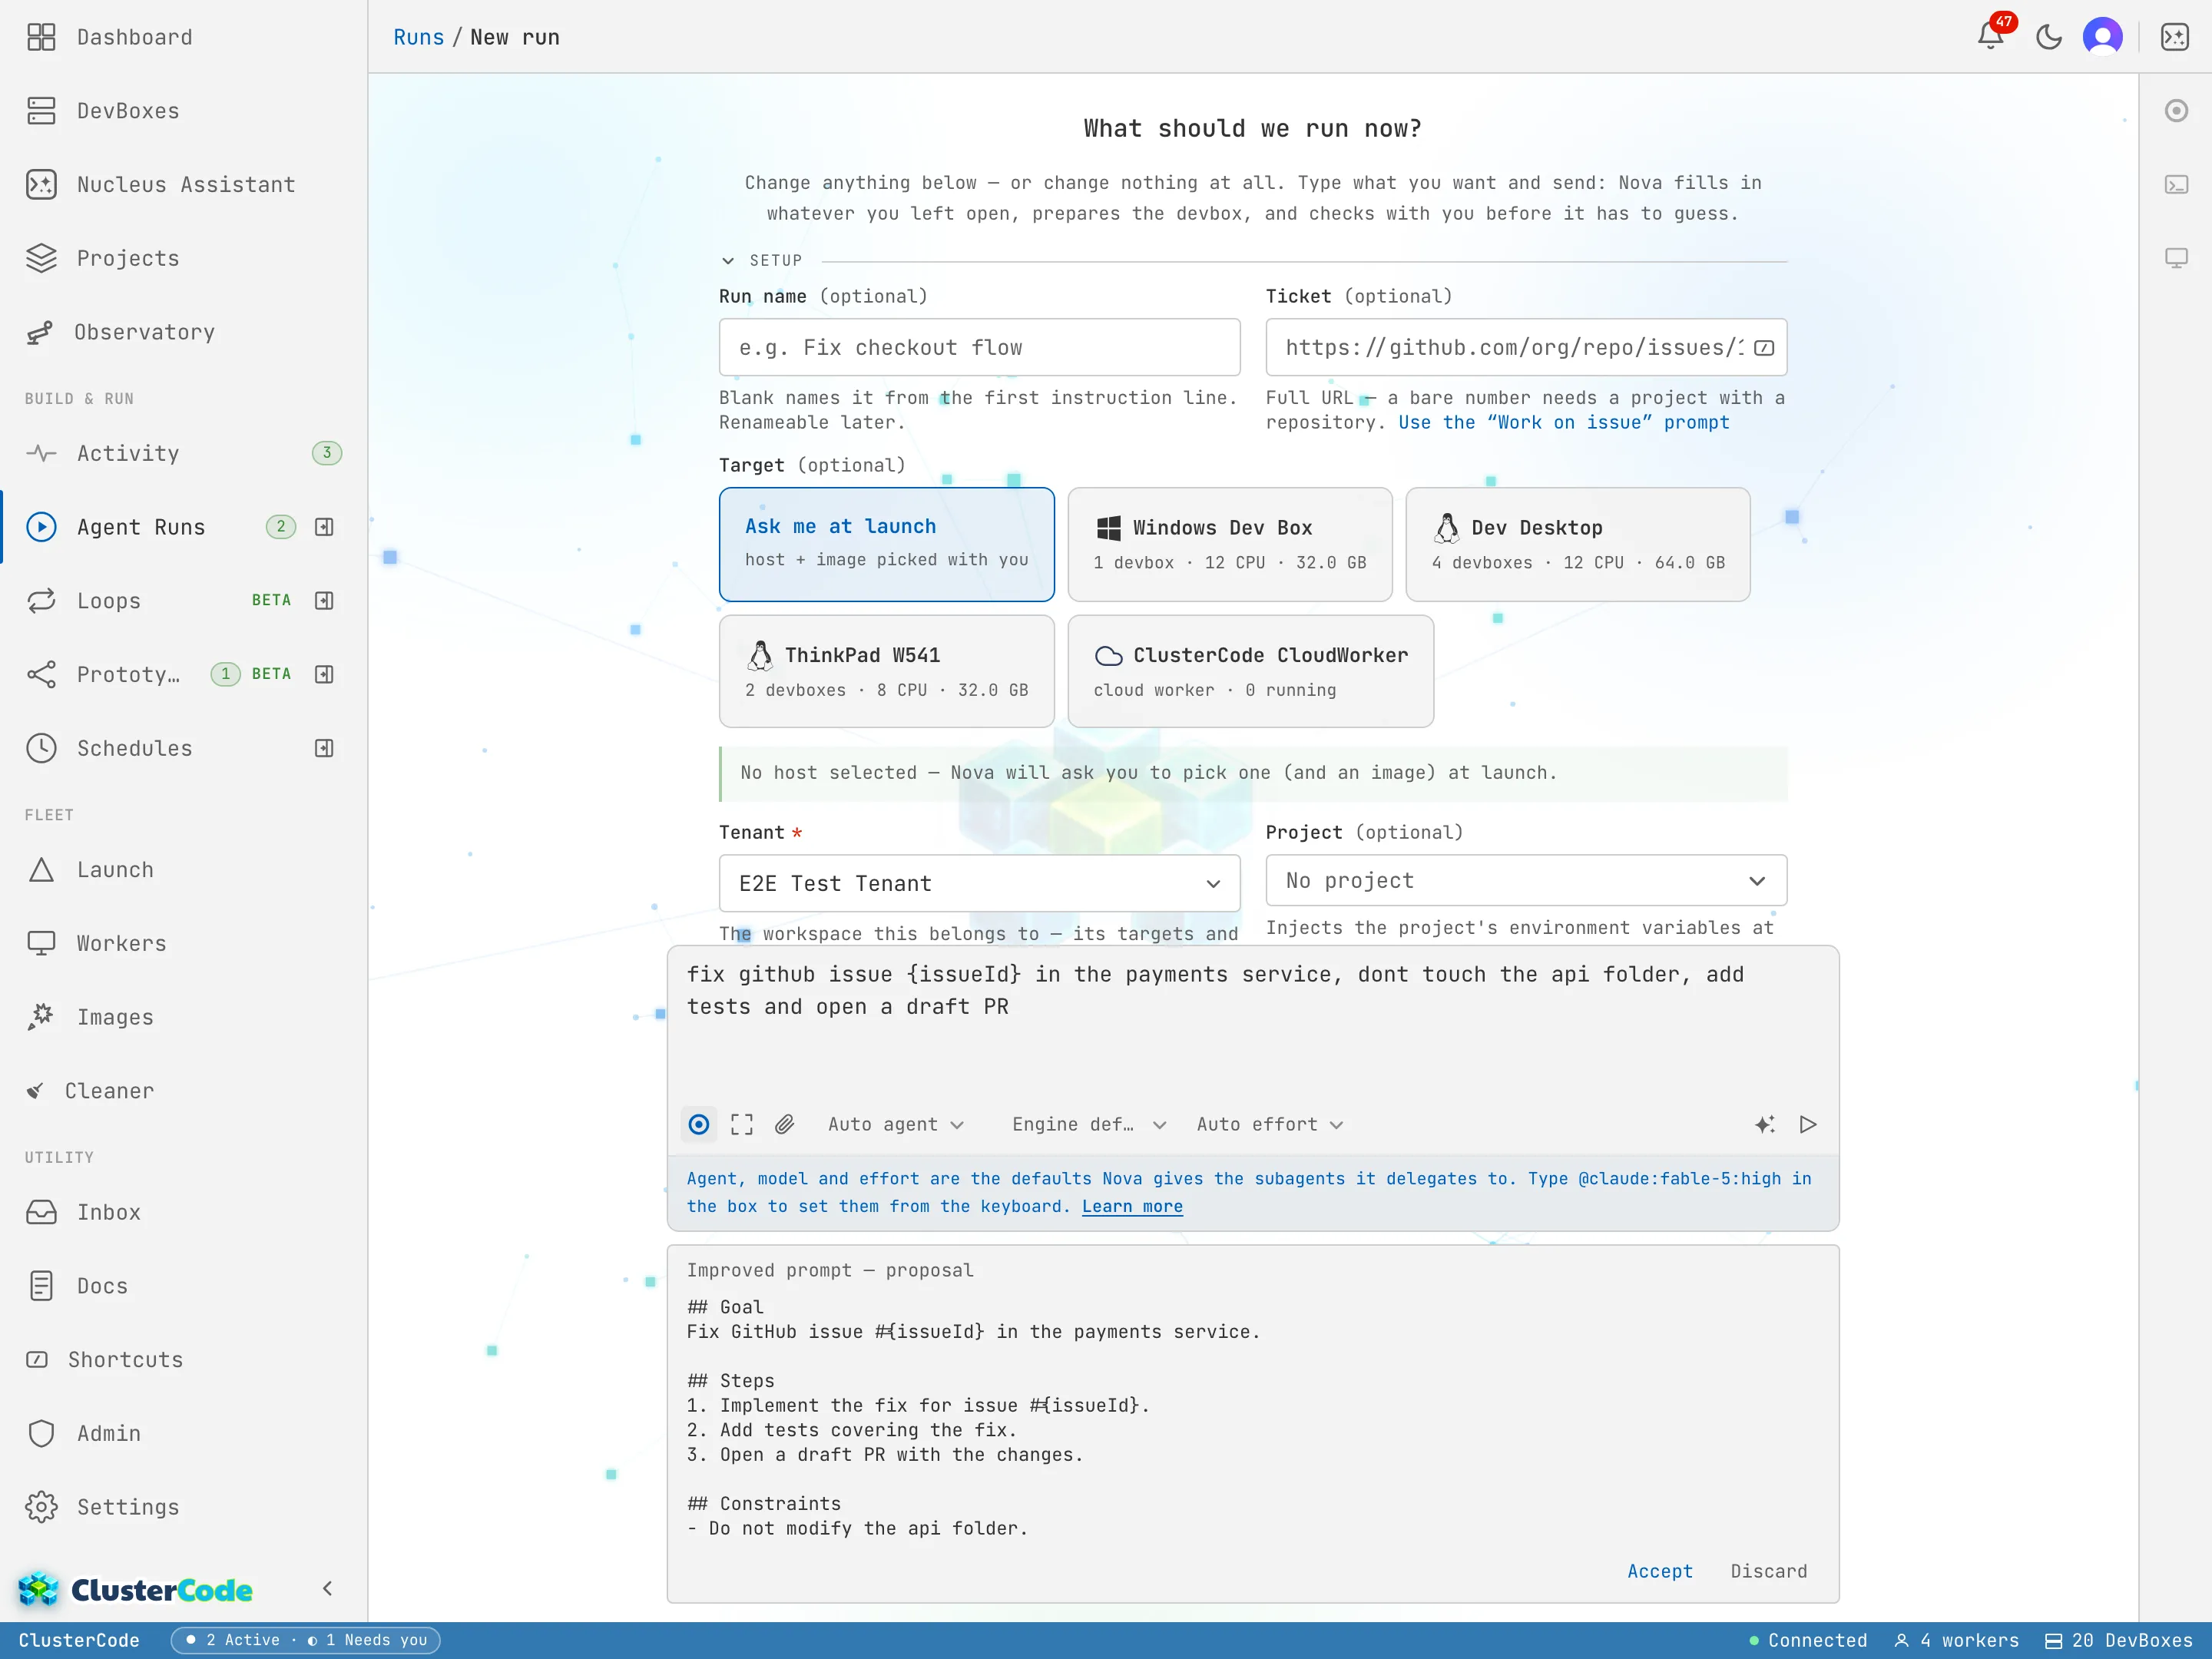
Task: Open the Auto effort dropdown
Action: coord(1270,1125)
